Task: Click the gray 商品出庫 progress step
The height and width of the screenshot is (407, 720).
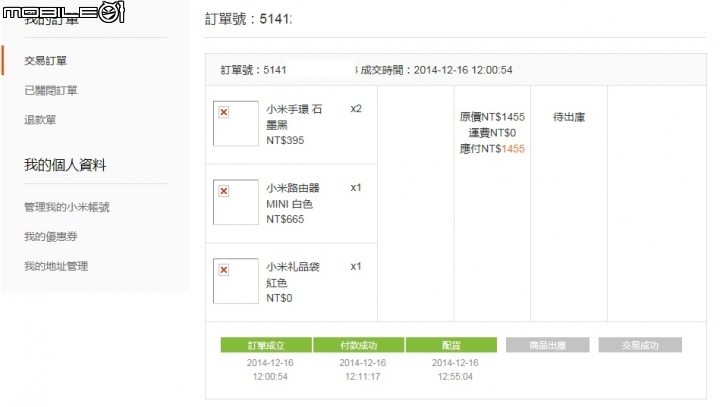Action: click(547, 345)
